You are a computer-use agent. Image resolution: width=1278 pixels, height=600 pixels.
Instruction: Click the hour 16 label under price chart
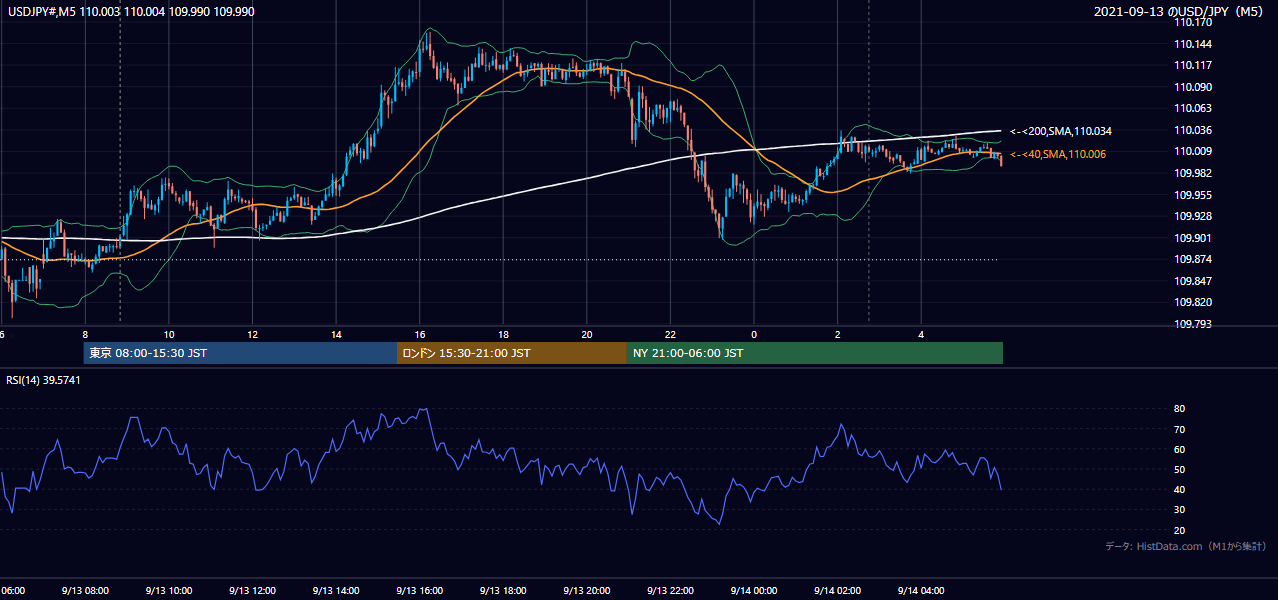(x=420, y=335)
